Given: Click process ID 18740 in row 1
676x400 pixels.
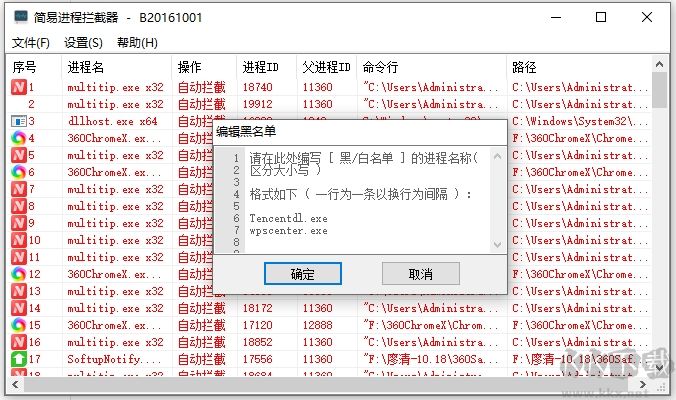Looking at the screenshot, I should click(x=257, y=87).
